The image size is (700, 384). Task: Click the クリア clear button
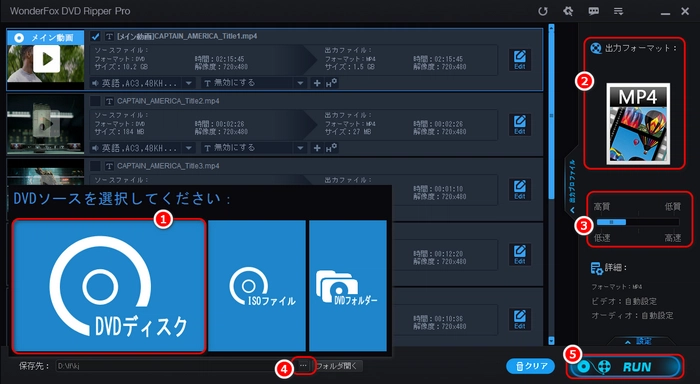click(530, 366)
